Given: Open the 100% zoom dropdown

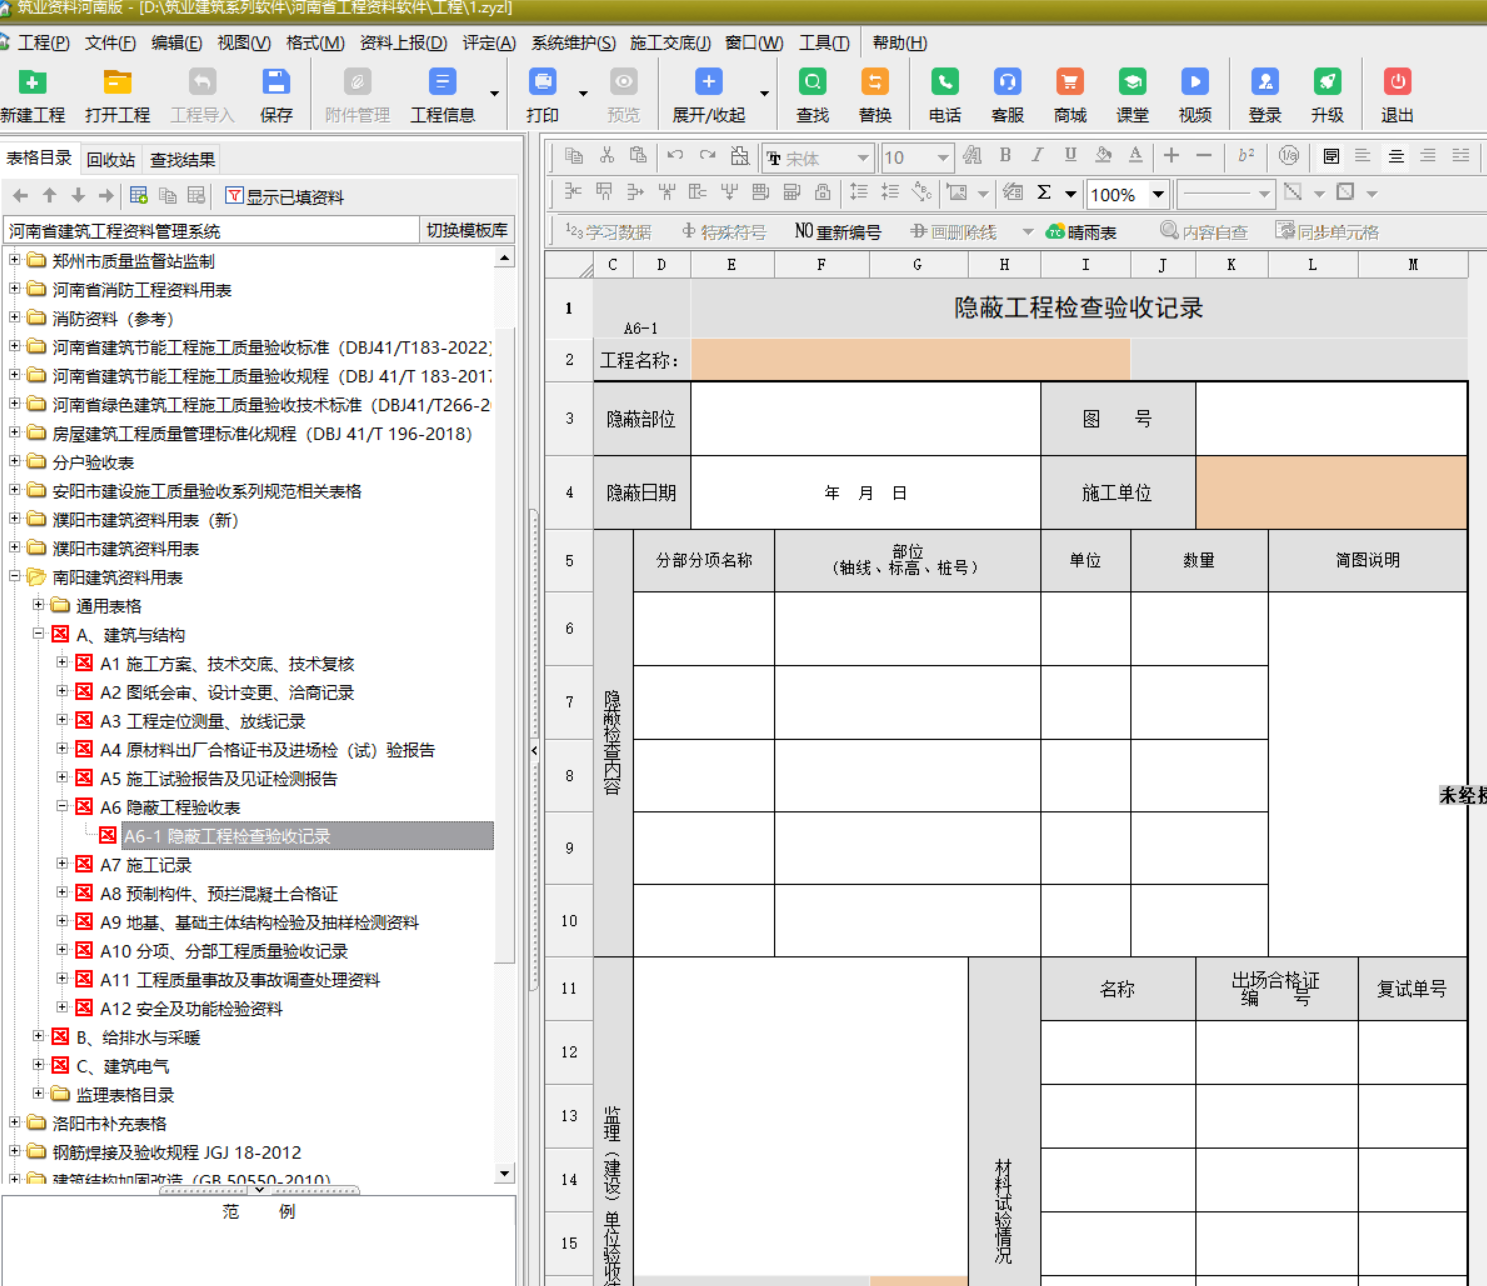Looking at the screenshot, I should click(x=1158, y=194).
